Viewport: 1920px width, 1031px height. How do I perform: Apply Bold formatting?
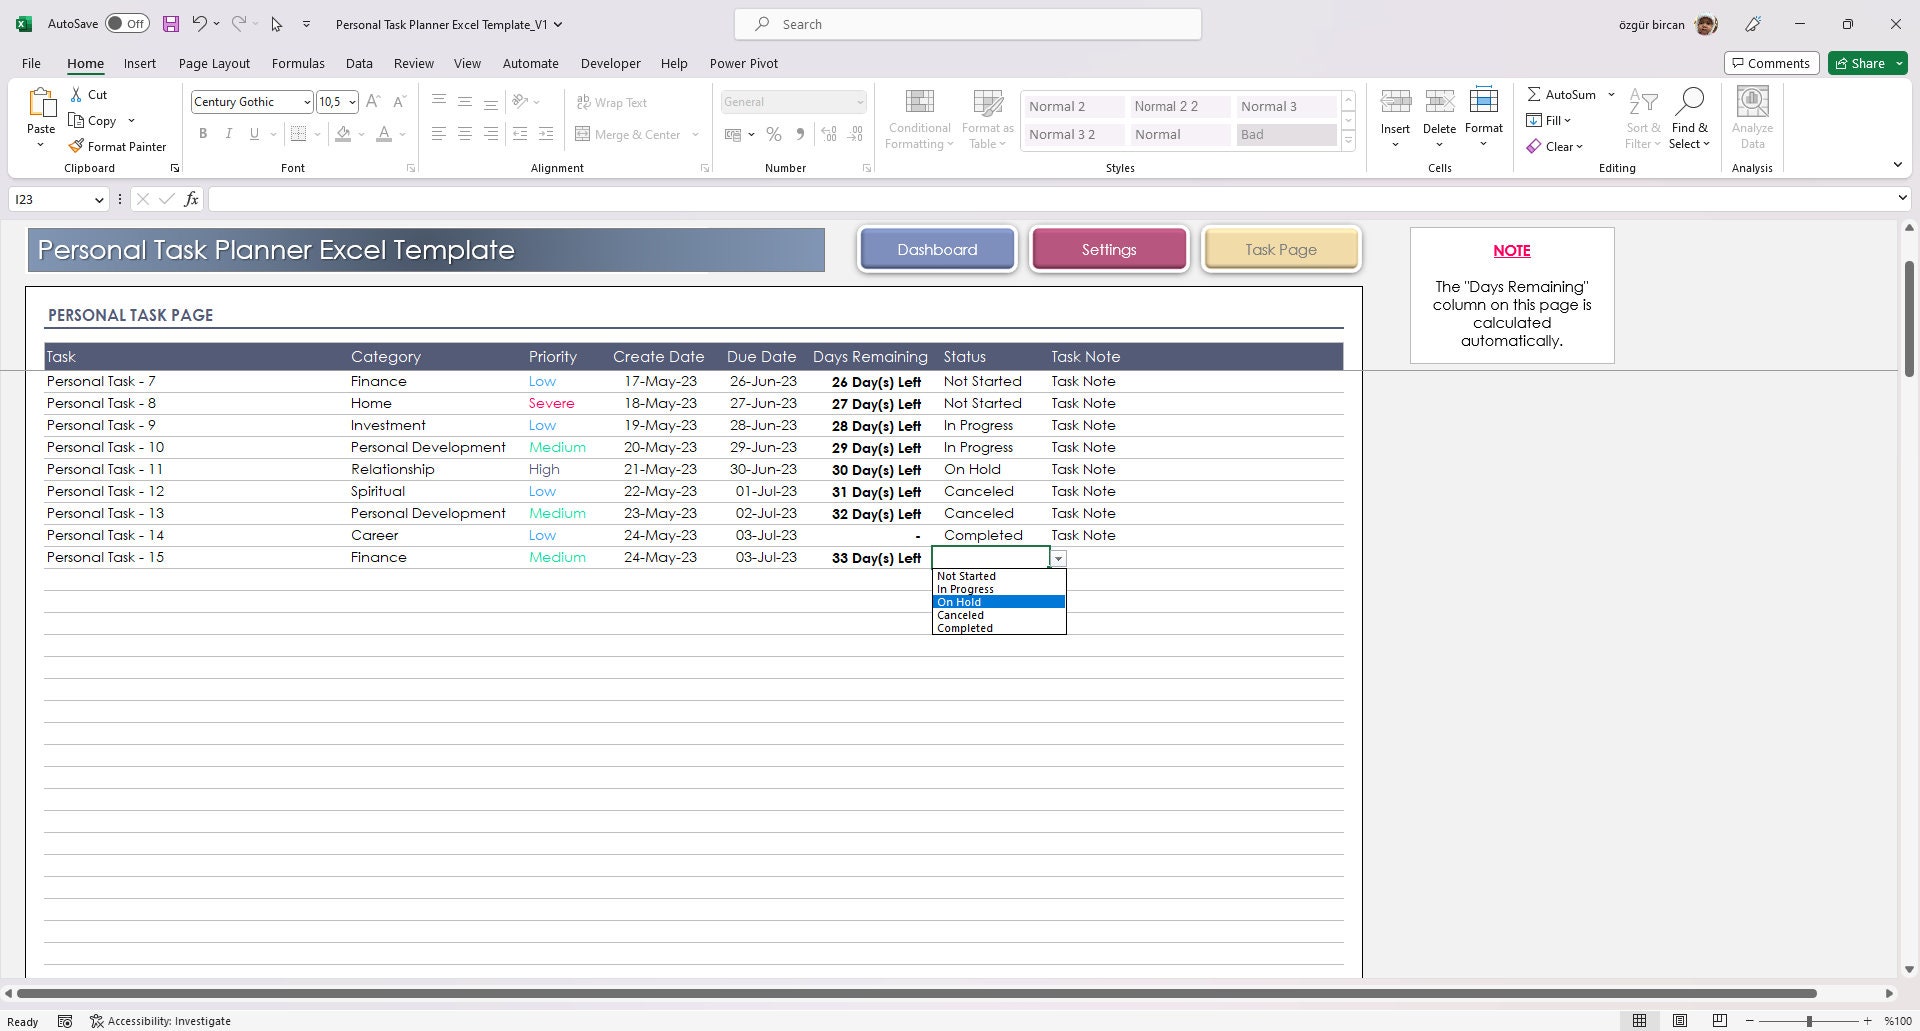(x=203, y=134)
